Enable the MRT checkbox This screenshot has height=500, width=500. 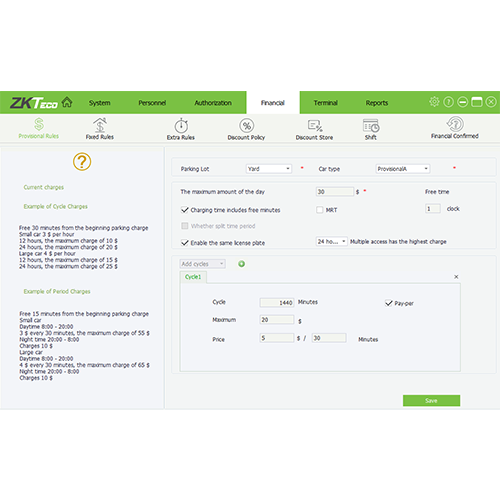coord(320,210)
